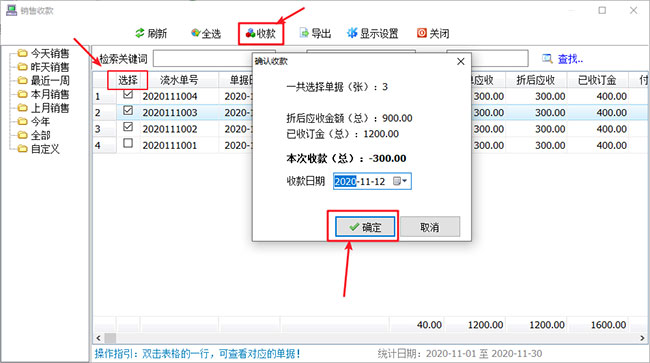Click the horizontal scrollbar left arrow
650x363 pixels.
coord(98,338)
